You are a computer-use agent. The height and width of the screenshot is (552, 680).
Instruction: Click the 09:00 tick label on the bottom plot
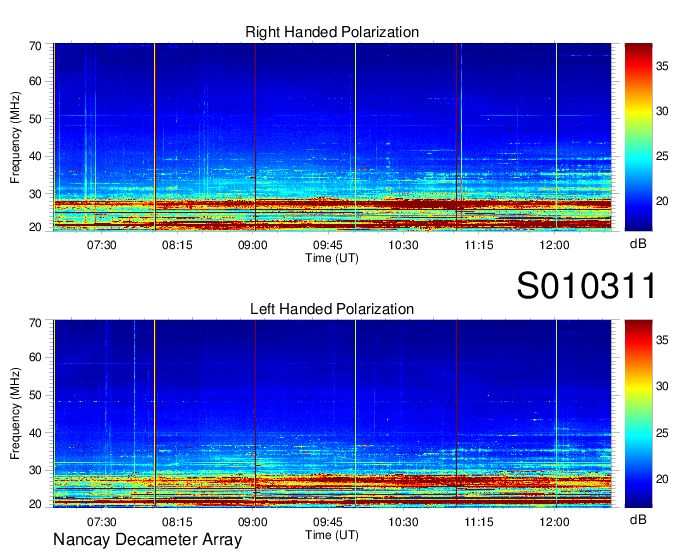tap(252, 522)
